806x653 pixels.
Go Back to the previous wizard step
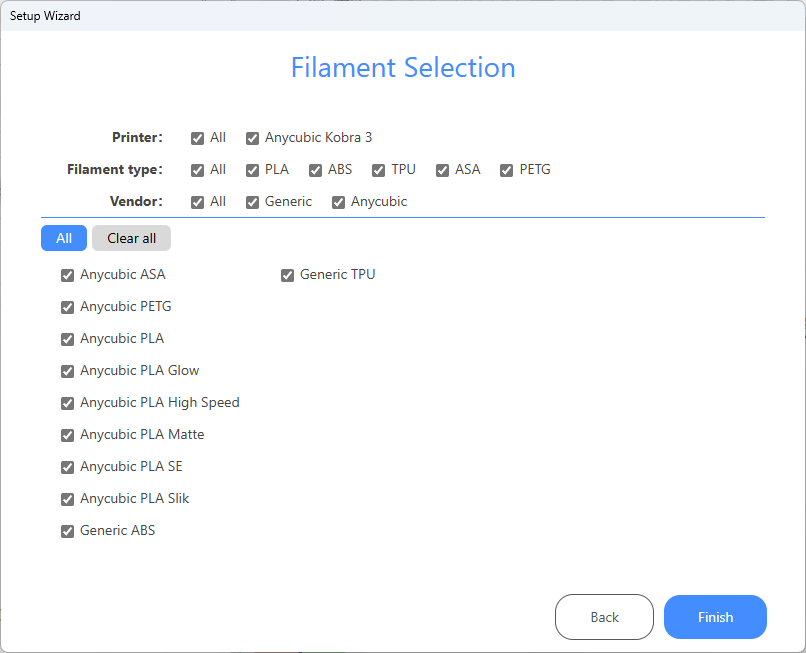tap(604, 617)
